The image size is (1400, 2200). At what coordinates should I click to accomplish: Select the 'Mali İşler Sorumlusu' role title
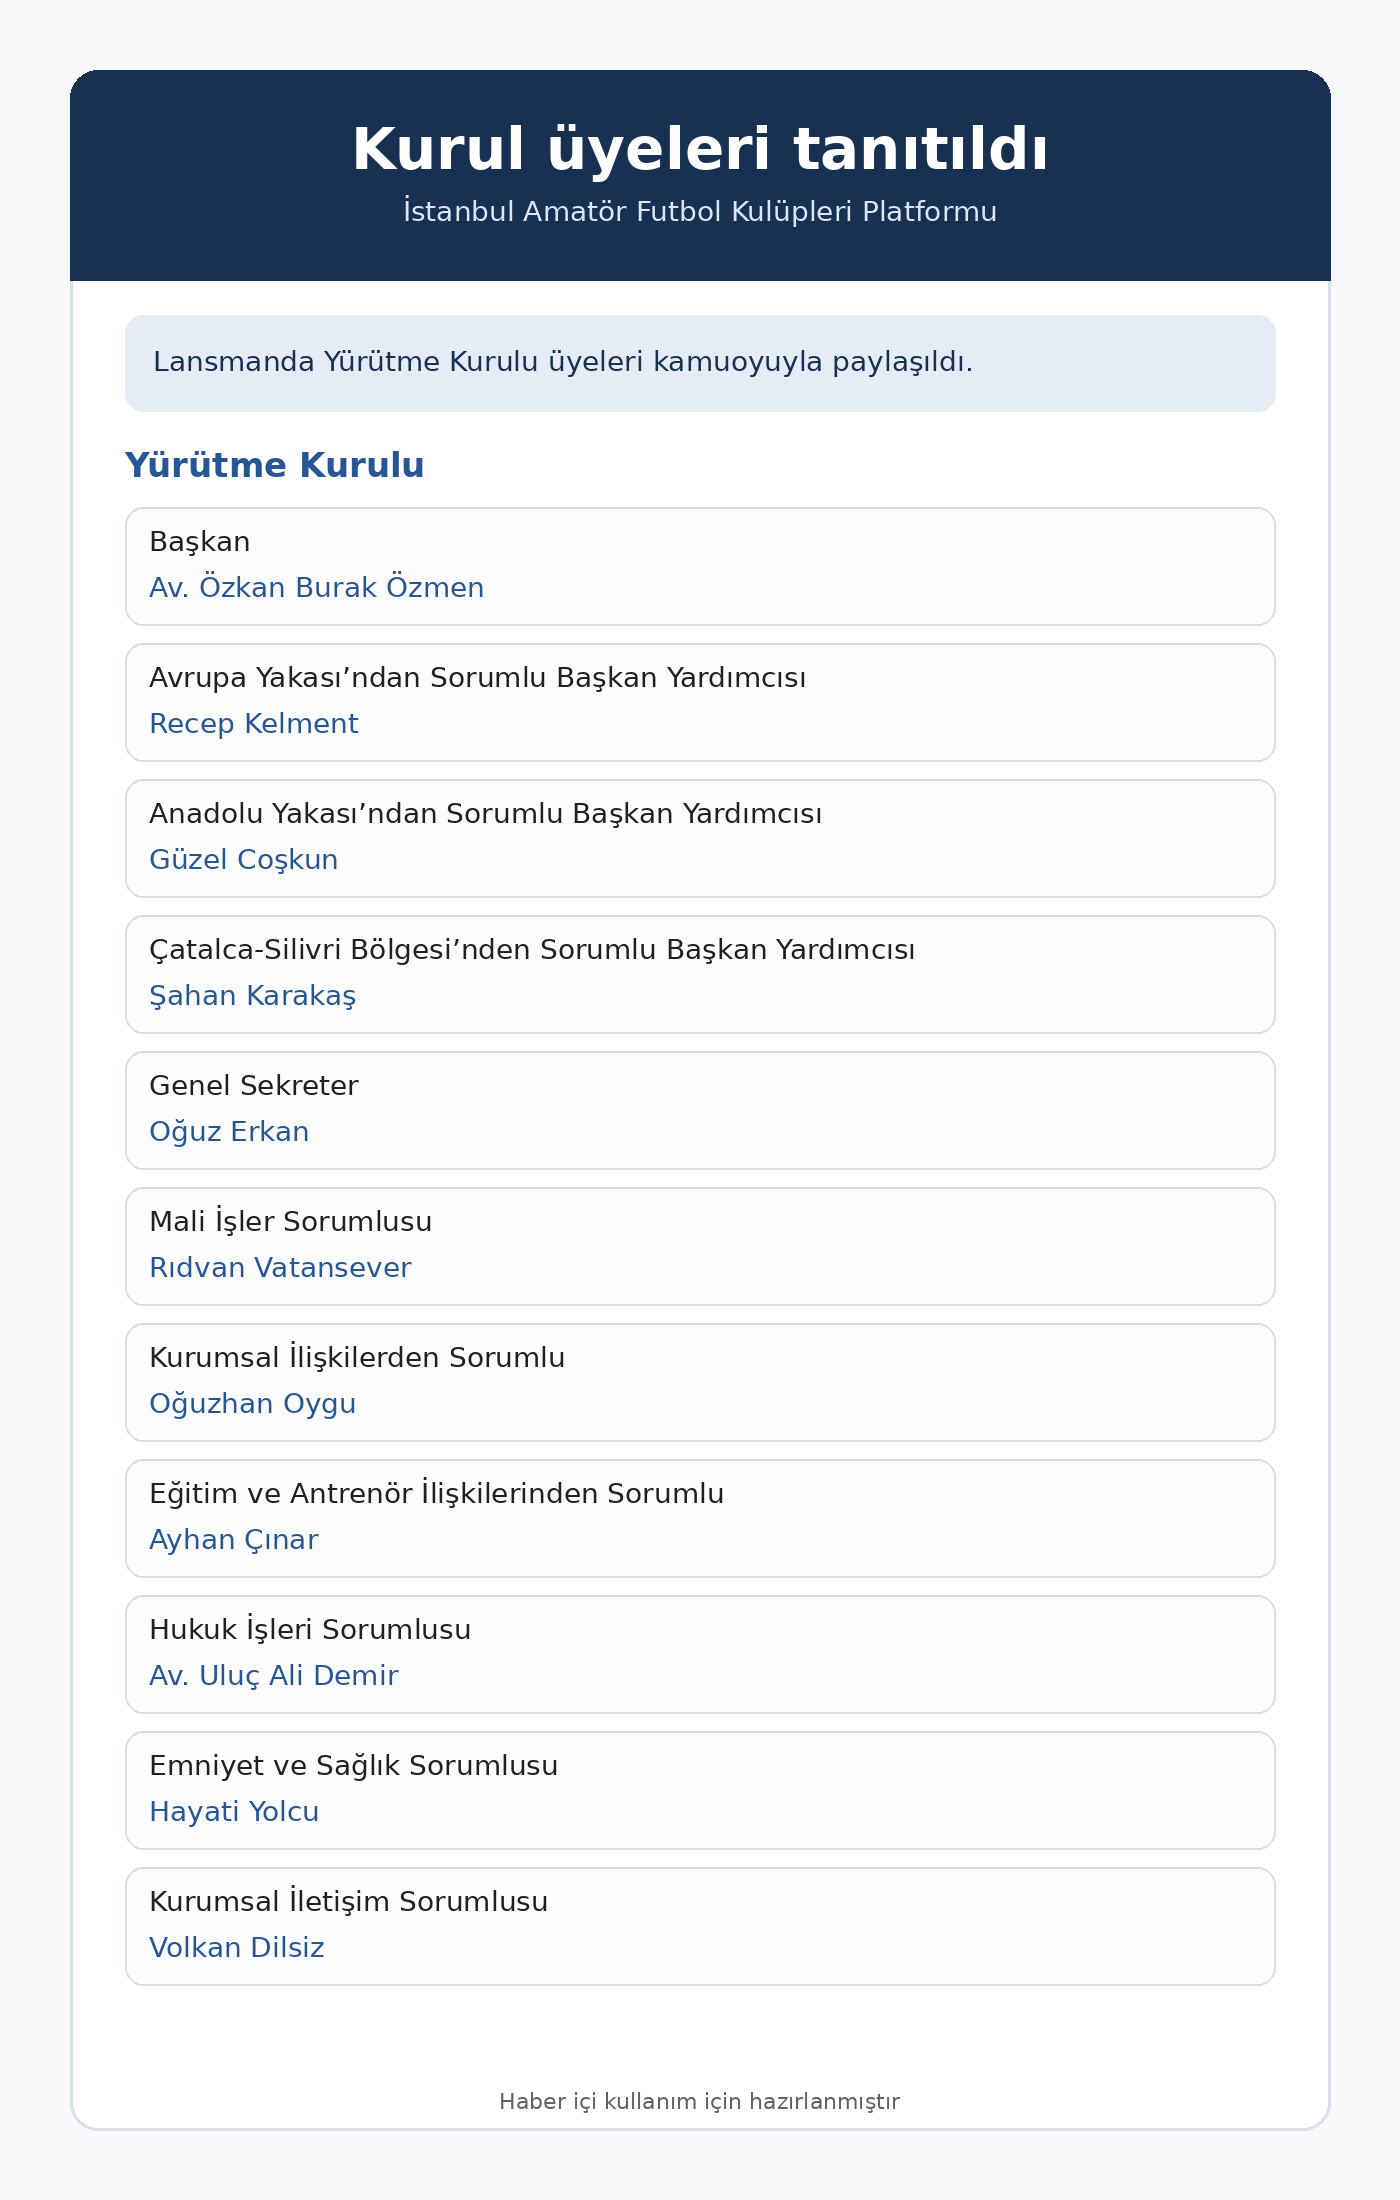point(290,1222)
